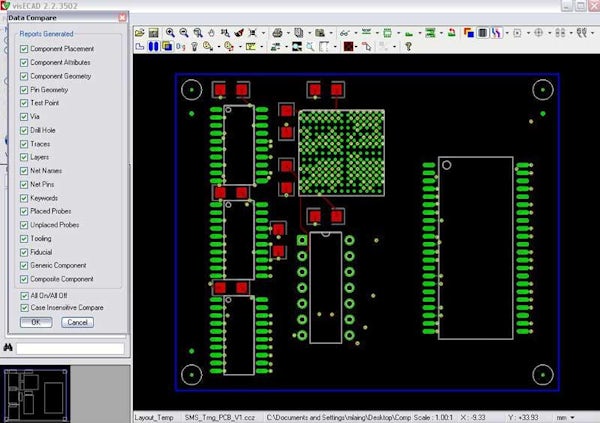Click the search input field beside binoculars
Viewport: 600px width, 423px height.
coord(70,348)
